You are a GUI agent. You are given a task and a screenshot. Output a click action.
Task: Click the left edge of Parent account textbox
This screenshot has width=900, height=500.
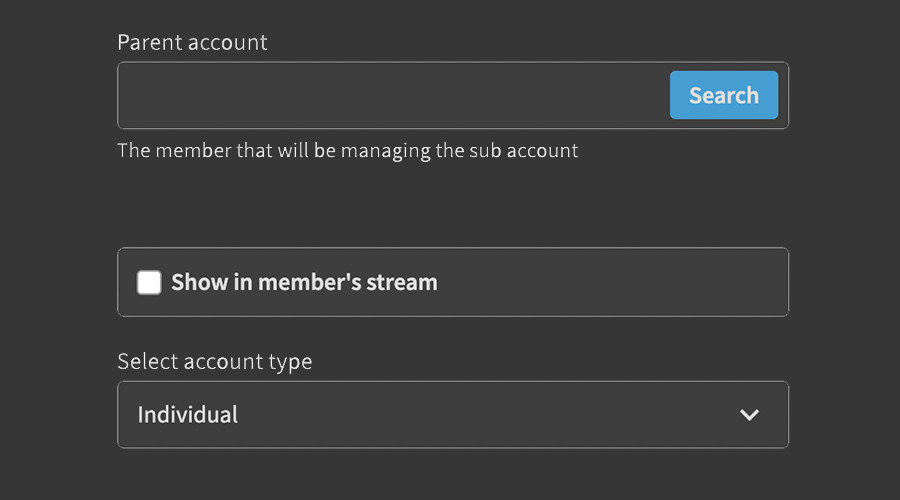pos(135,96)
